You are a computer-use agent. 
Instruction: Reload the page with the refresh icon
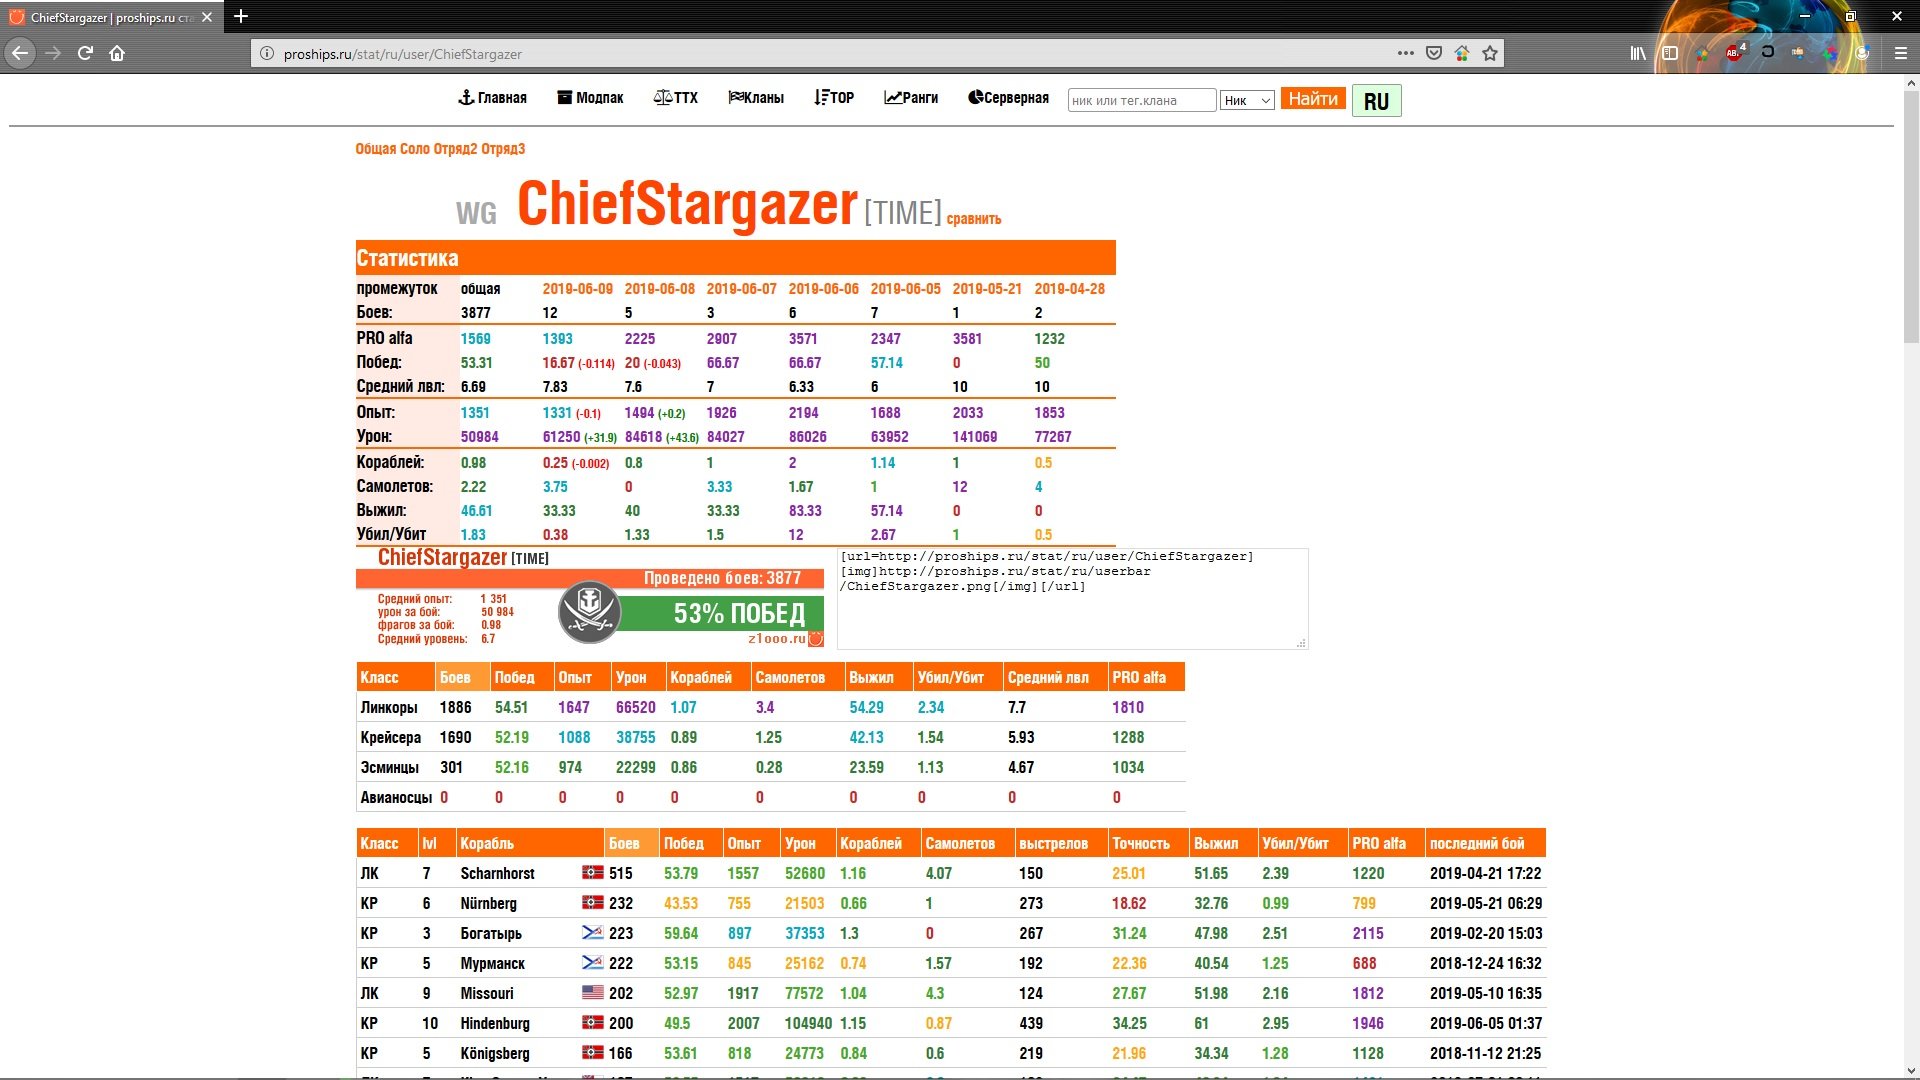(85, 53)
